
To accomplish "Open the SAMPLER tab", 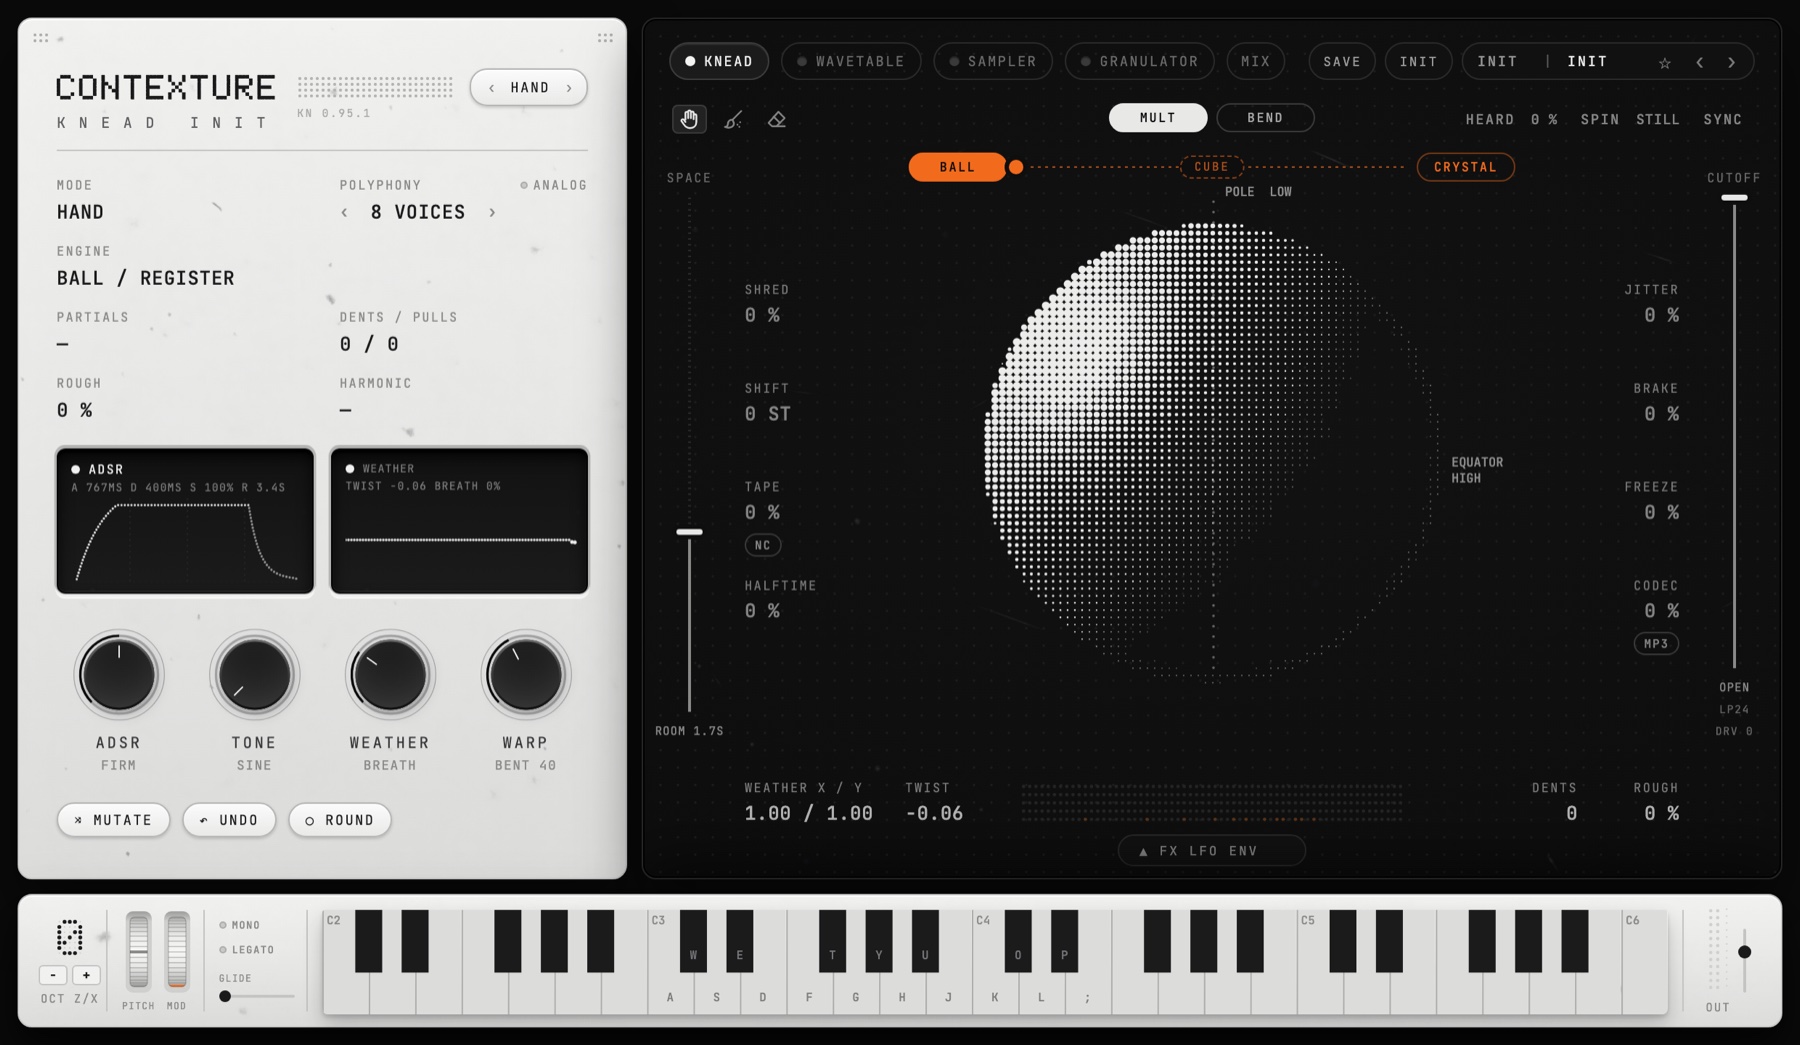I will coord(993,61).
